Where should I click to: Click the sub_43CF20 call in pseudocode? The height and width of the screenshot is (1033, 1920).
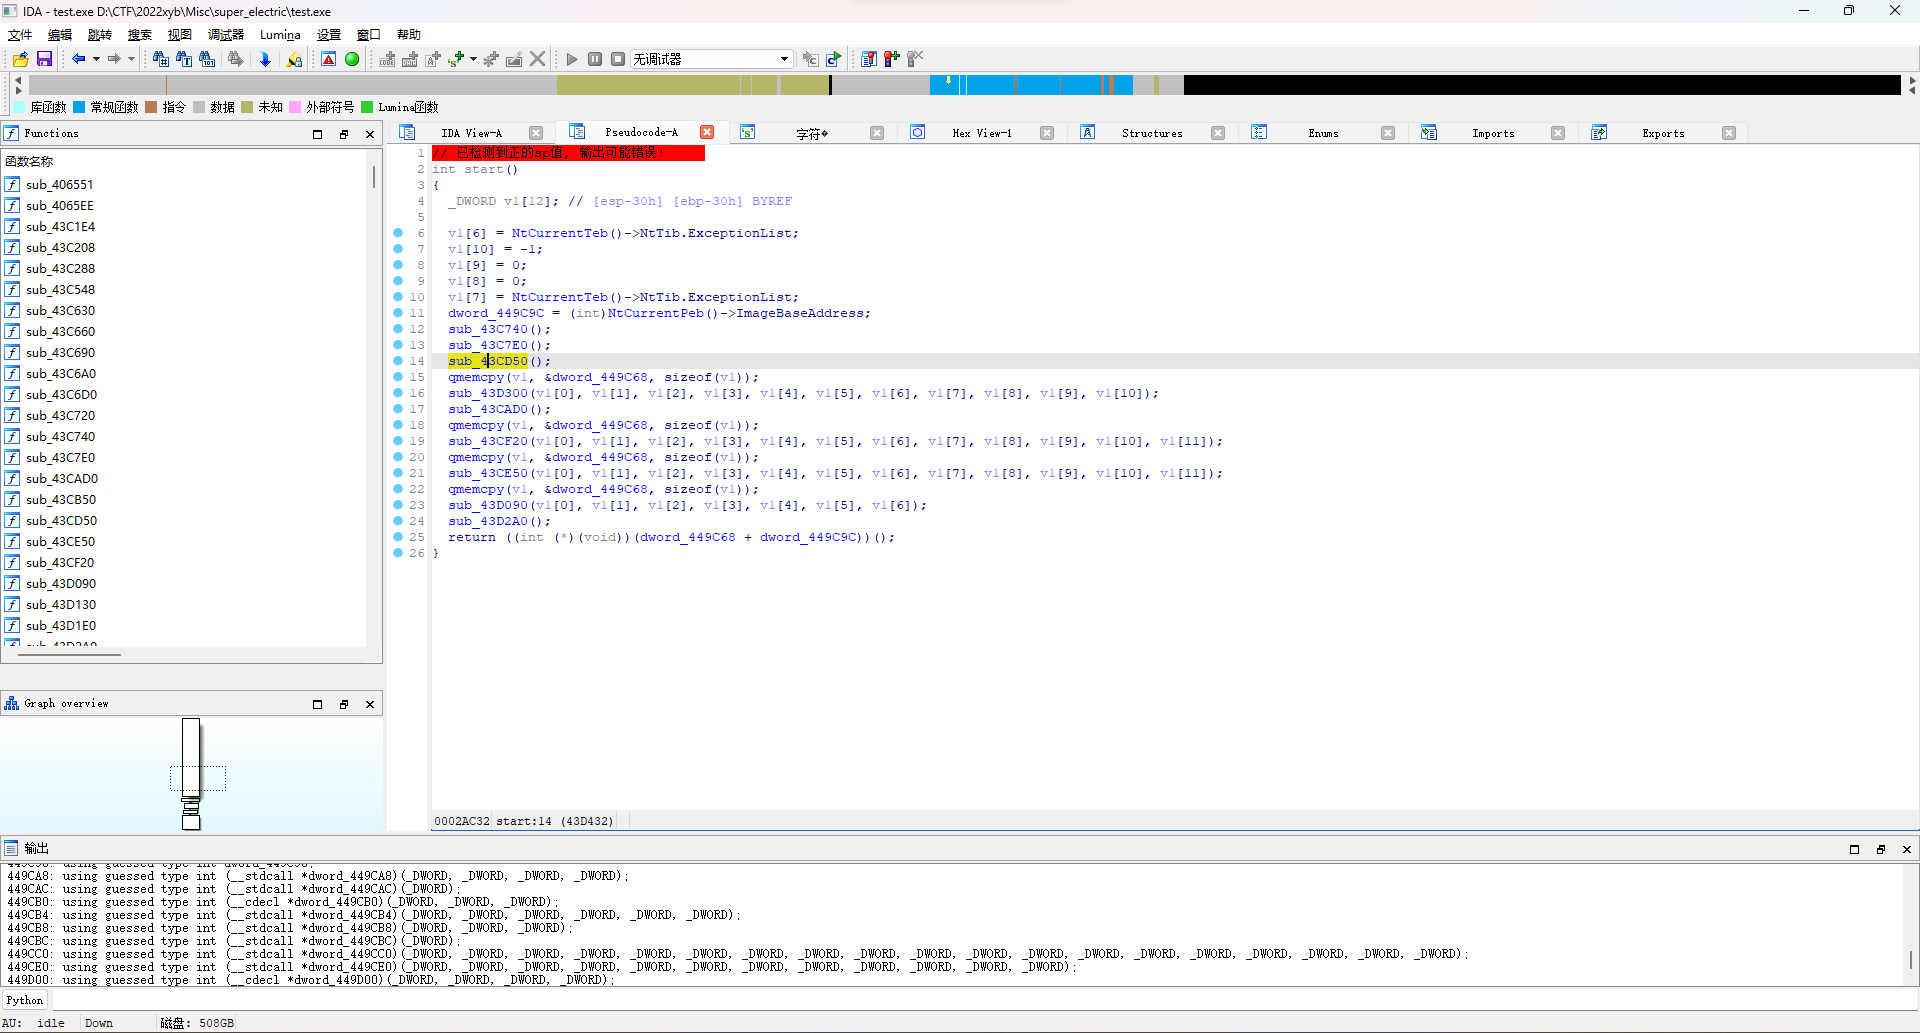488,441
